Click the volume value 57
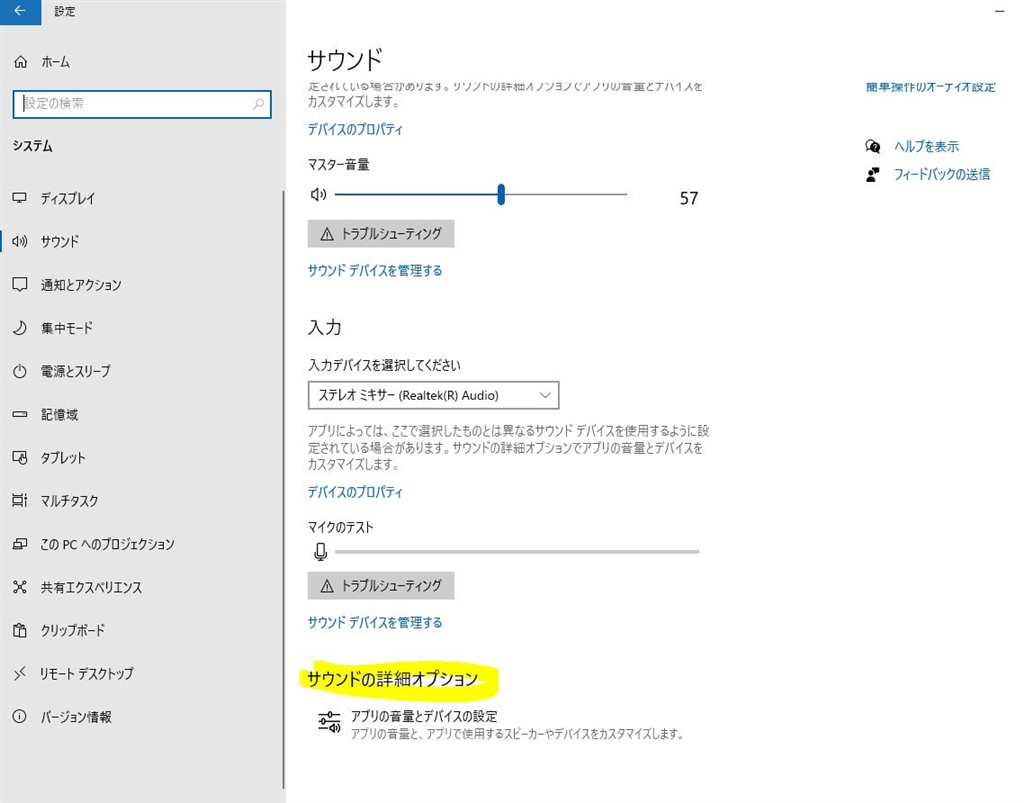Image resolution: width=1024 pixels, height=803 pixels. point(689,198)
